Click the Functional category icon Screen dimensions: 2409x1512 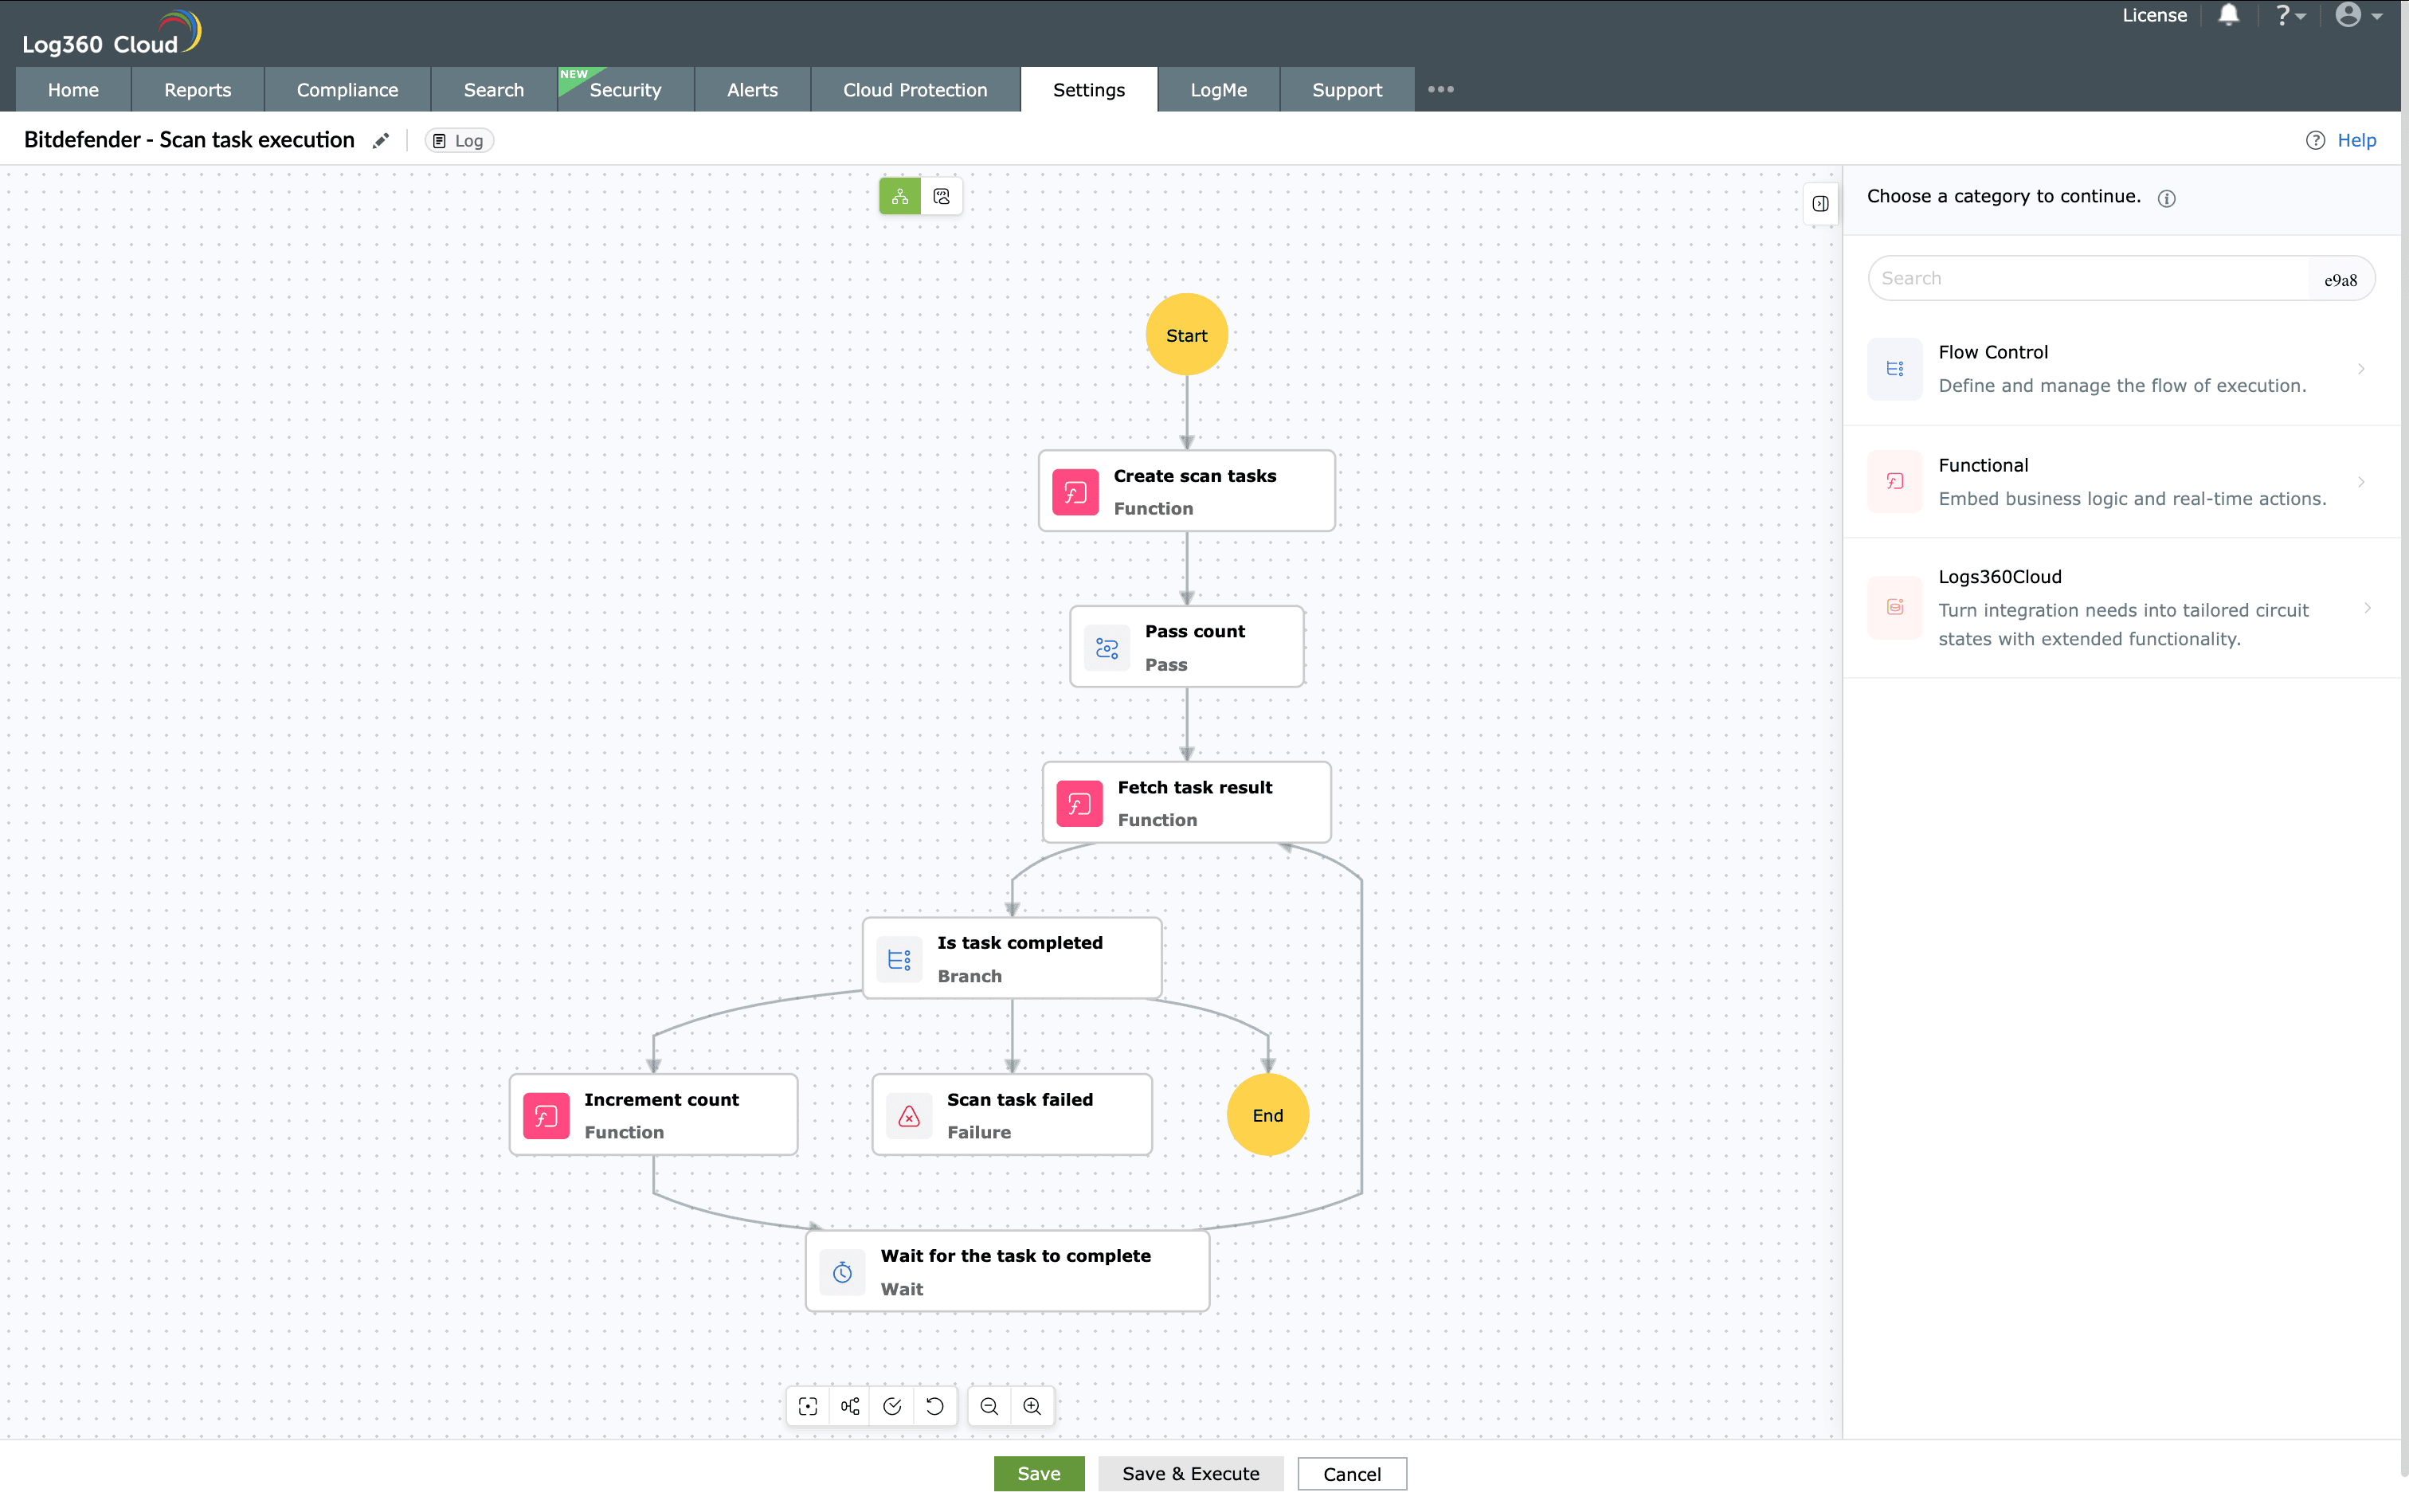click(x=1894, y=482)
